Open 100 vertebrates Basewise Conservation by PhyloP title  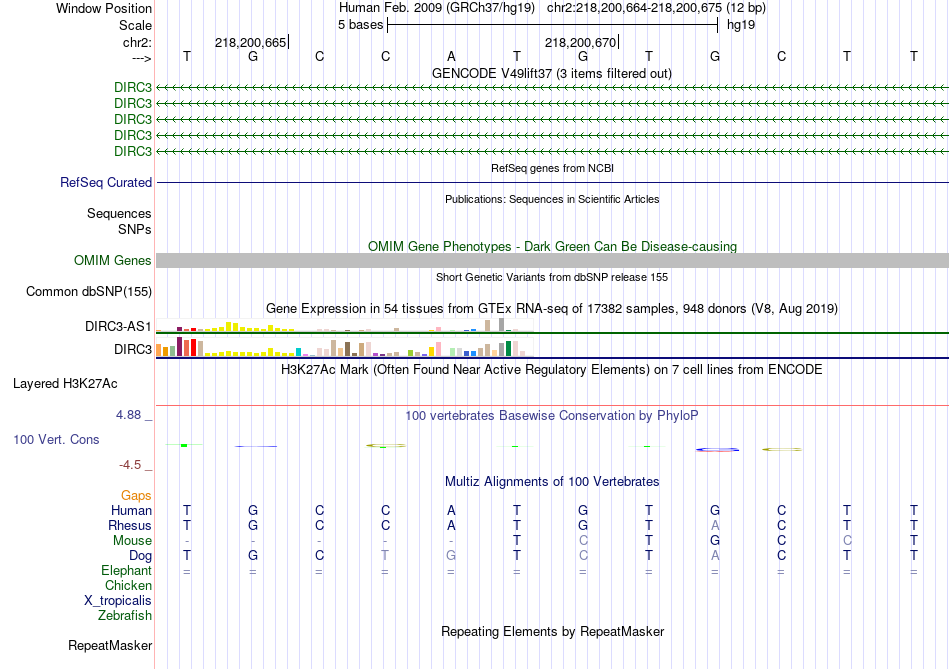(x=552, y=416)
